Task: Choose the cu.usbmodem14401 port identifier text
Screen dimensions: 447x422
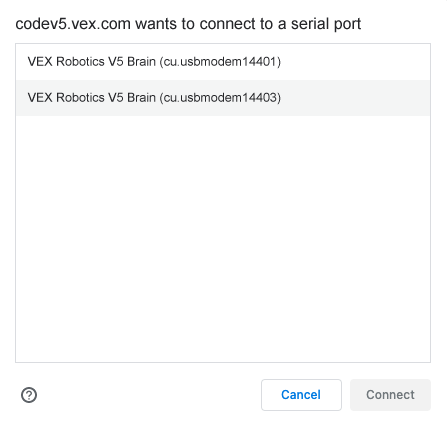Action: pos(220,62)
